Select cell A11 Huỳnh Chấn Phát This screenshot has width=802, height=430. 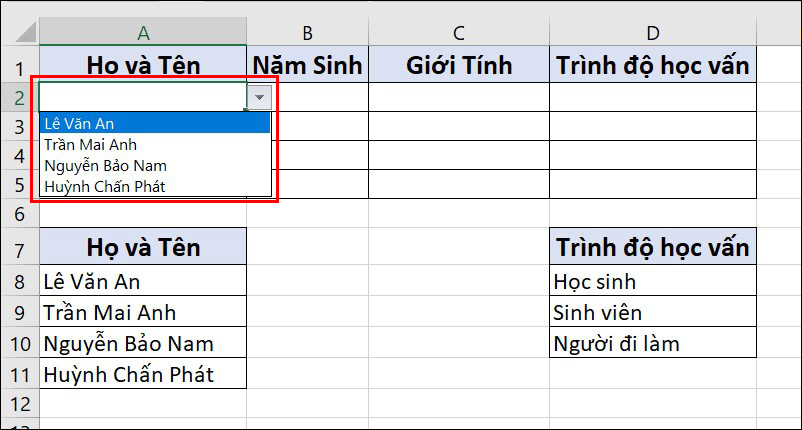[143, 374]
